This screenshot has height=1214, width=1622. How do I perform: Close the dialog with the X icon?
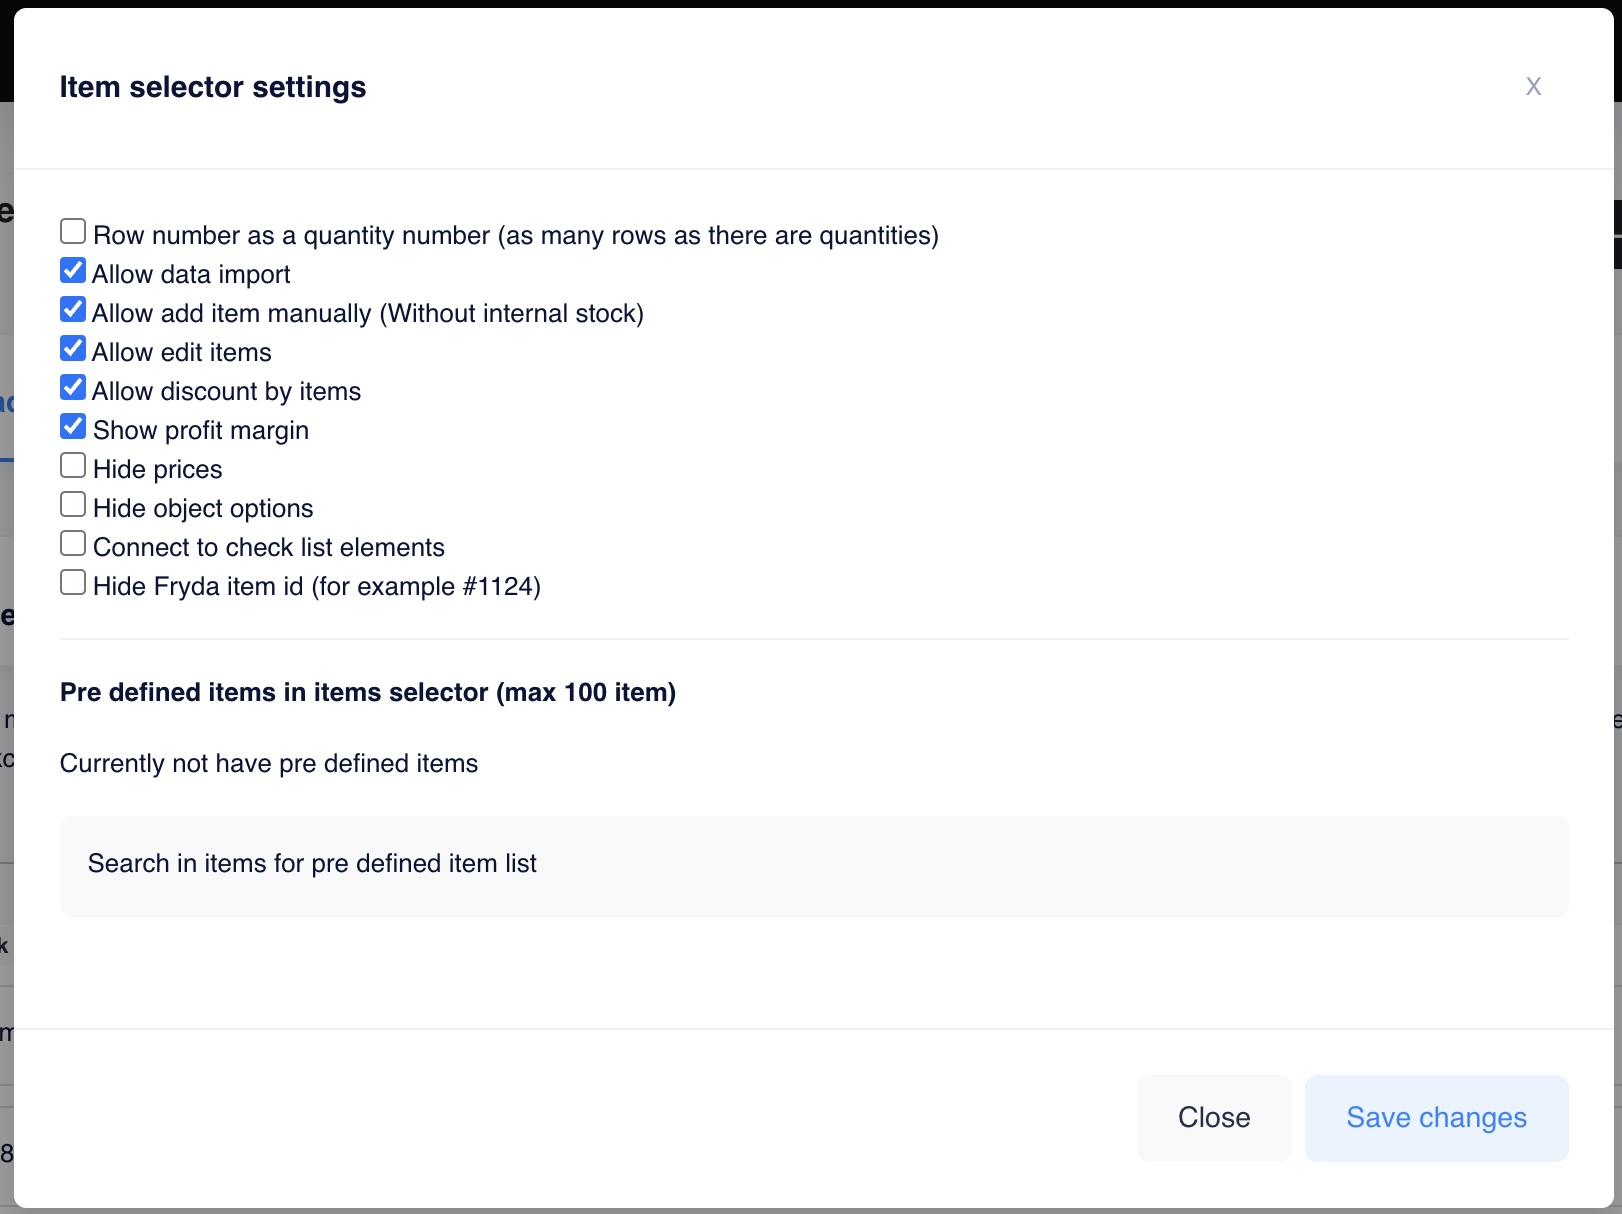[x=1533, y=87]
